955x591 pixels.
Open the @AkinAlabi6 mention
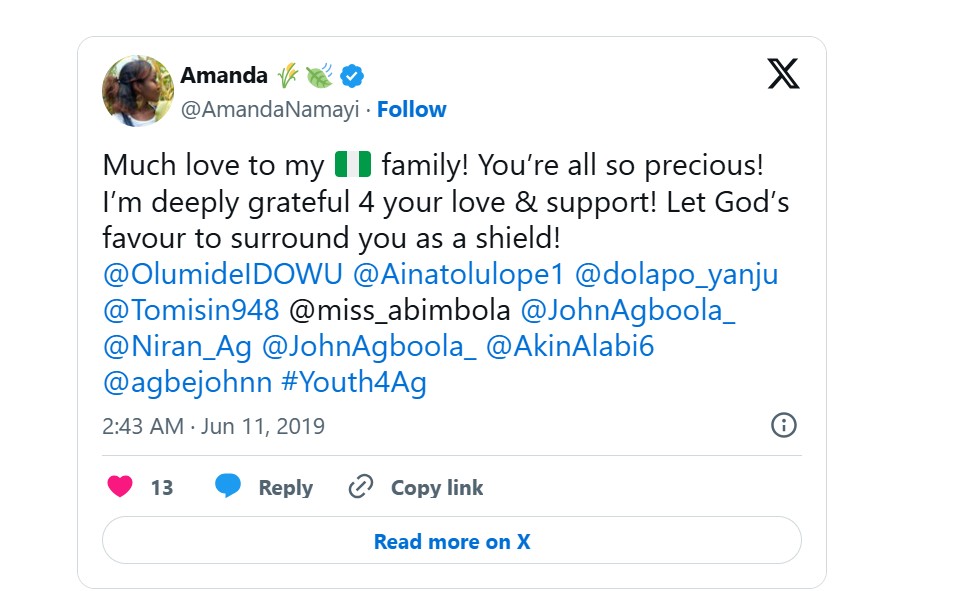tap(570, 346)
